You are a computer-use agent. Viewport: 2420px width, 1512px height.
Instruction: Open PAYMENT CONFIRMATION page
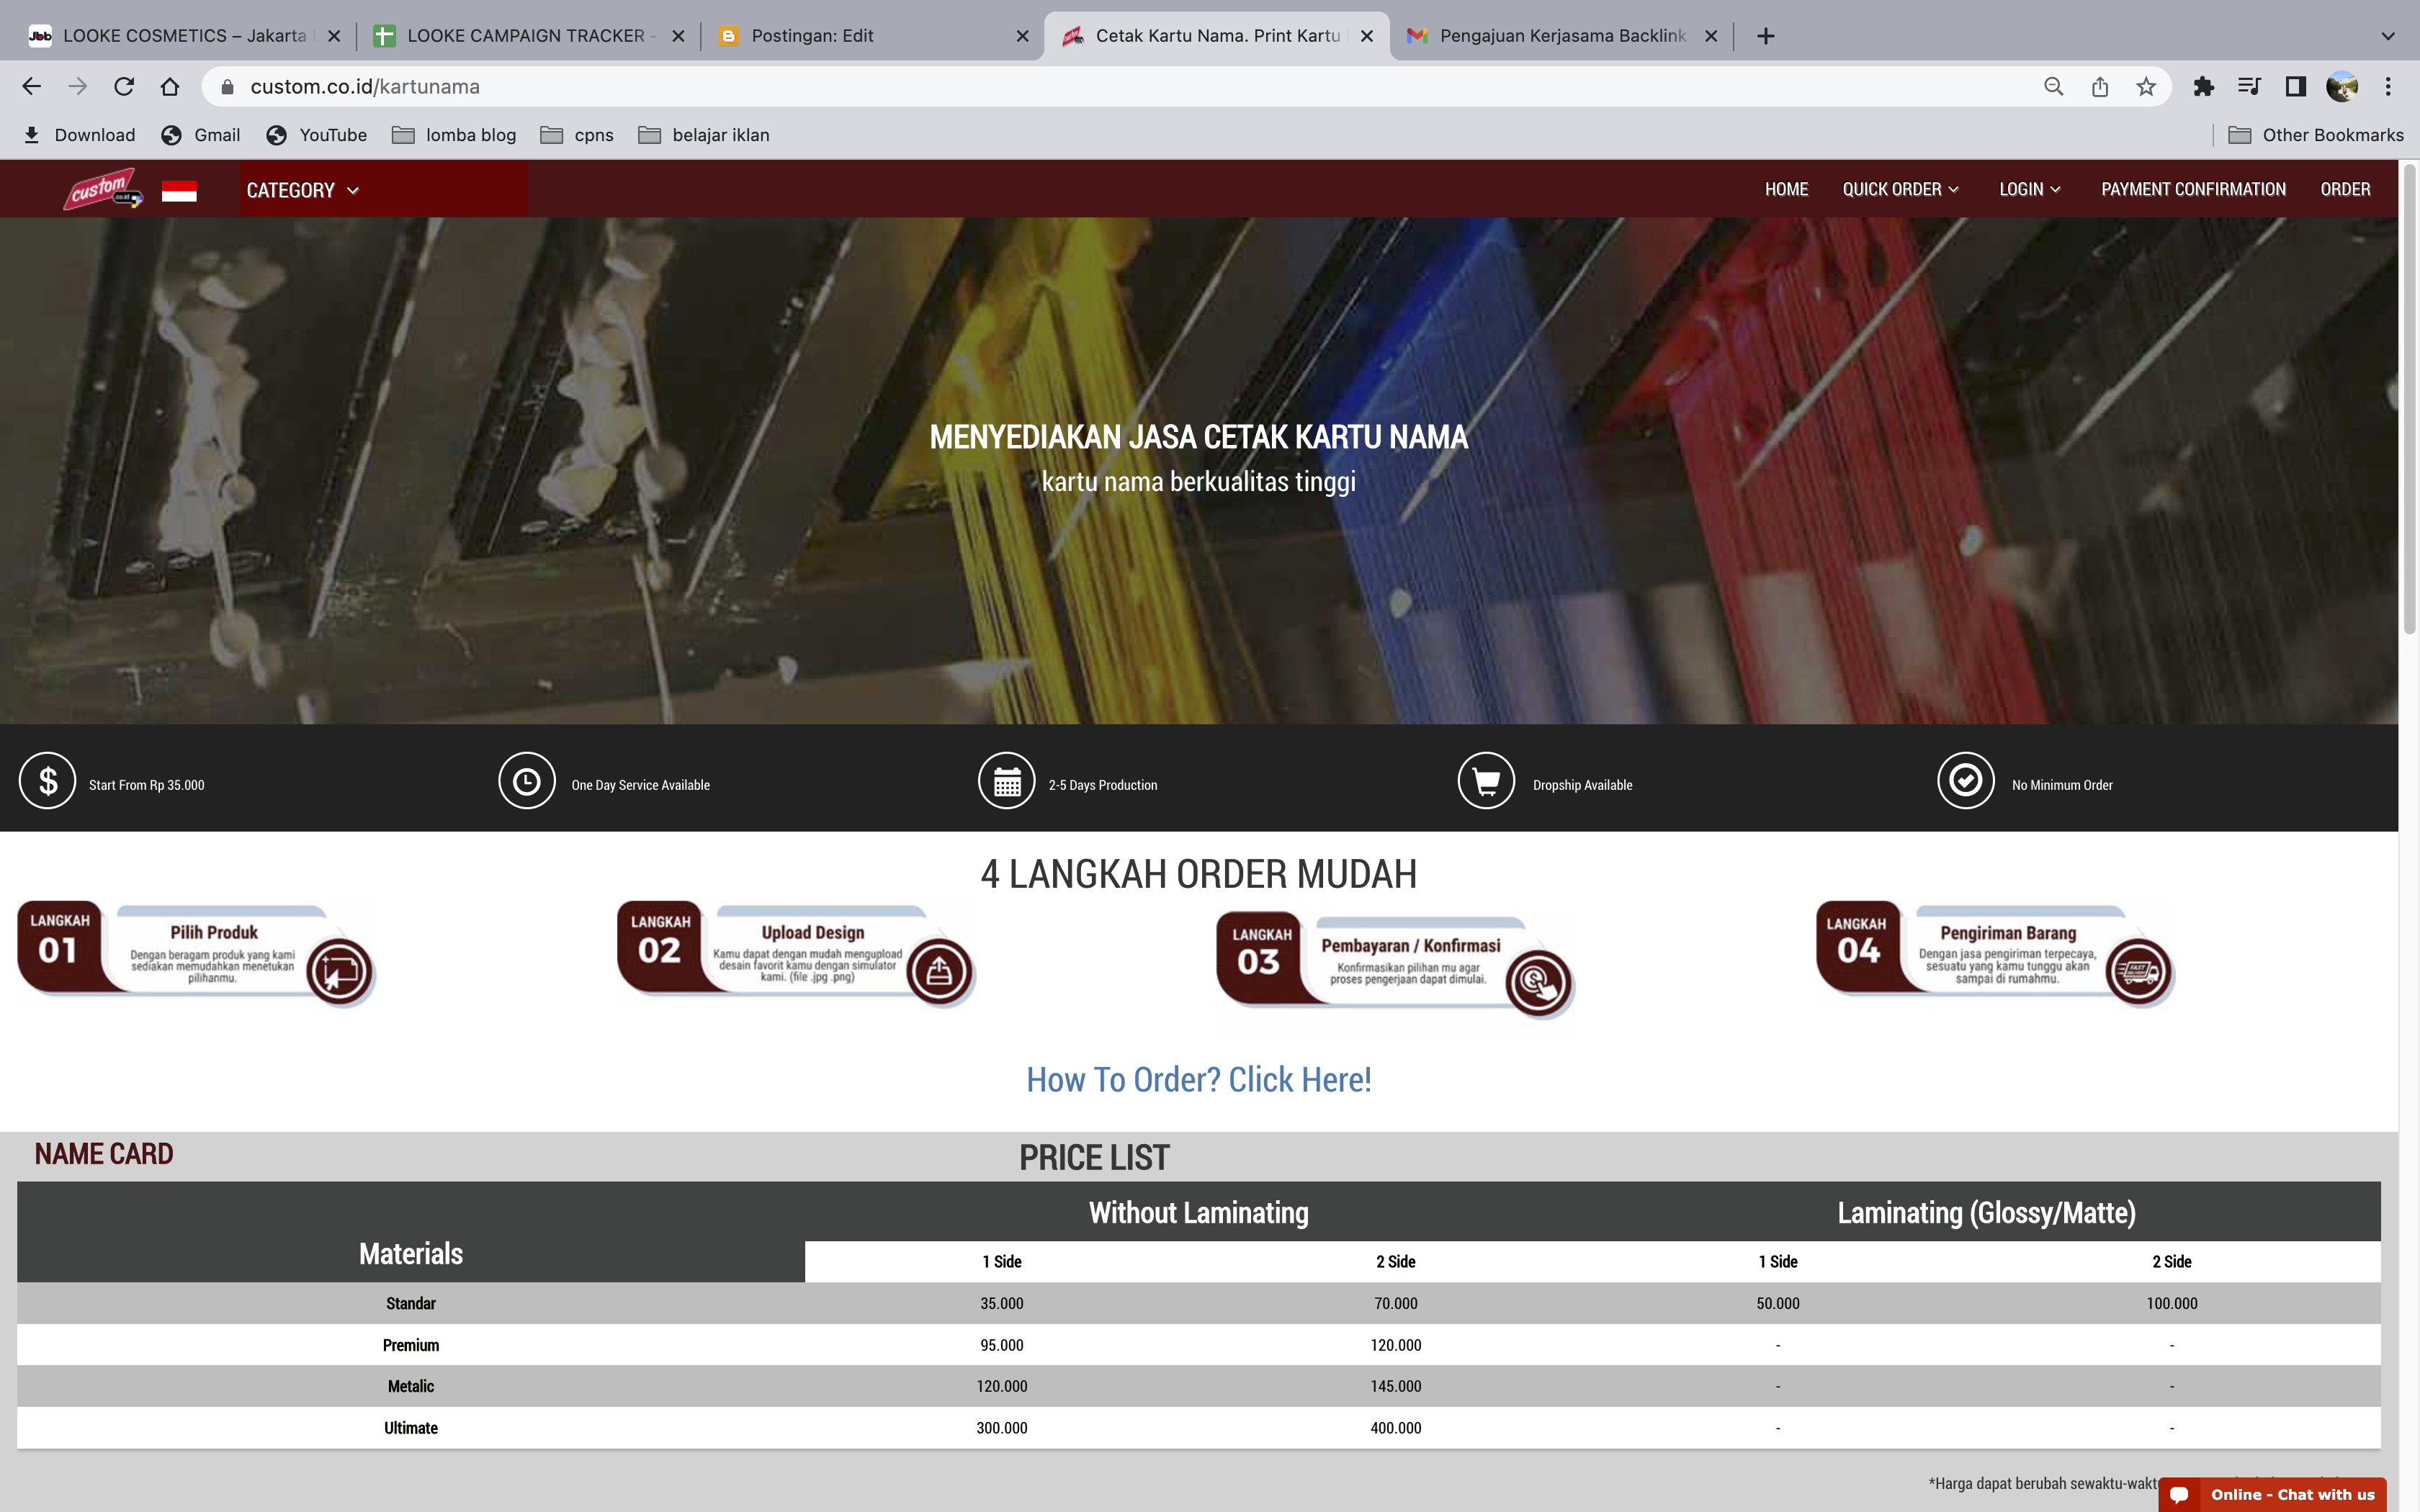[x=2192, y=189]
